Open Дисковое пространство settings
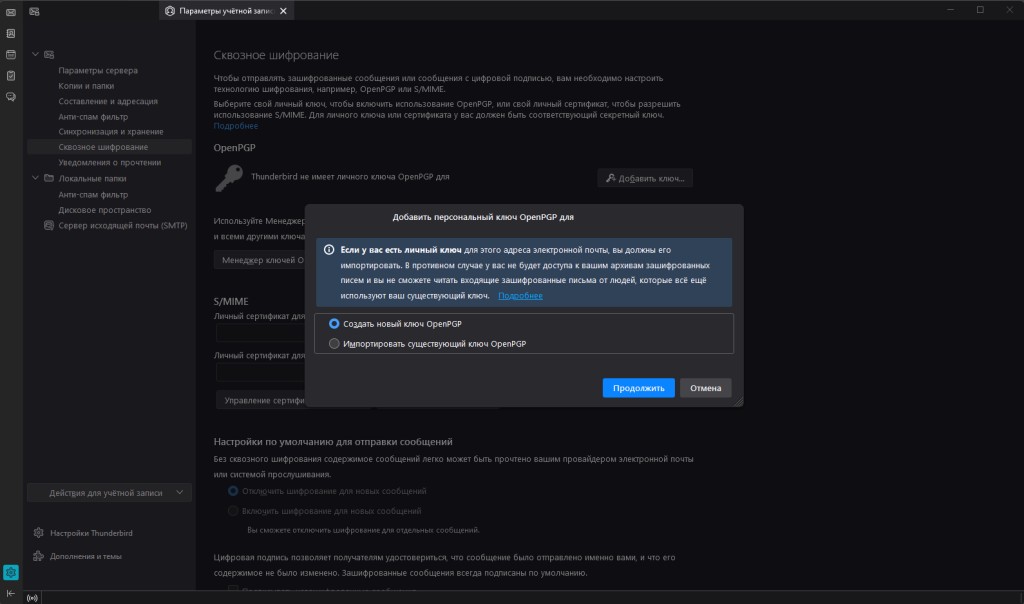The width and height of the screenshot is (1024, 604). pos(104,210)
